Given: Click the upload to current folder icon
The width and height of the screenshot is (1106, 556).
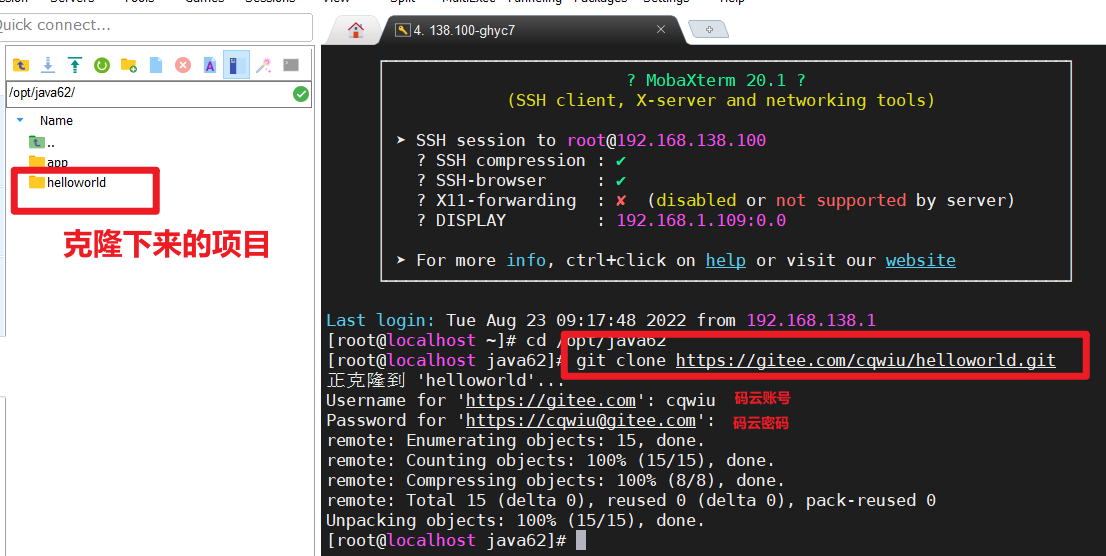Looking at the screenshot, I should 75,66.
